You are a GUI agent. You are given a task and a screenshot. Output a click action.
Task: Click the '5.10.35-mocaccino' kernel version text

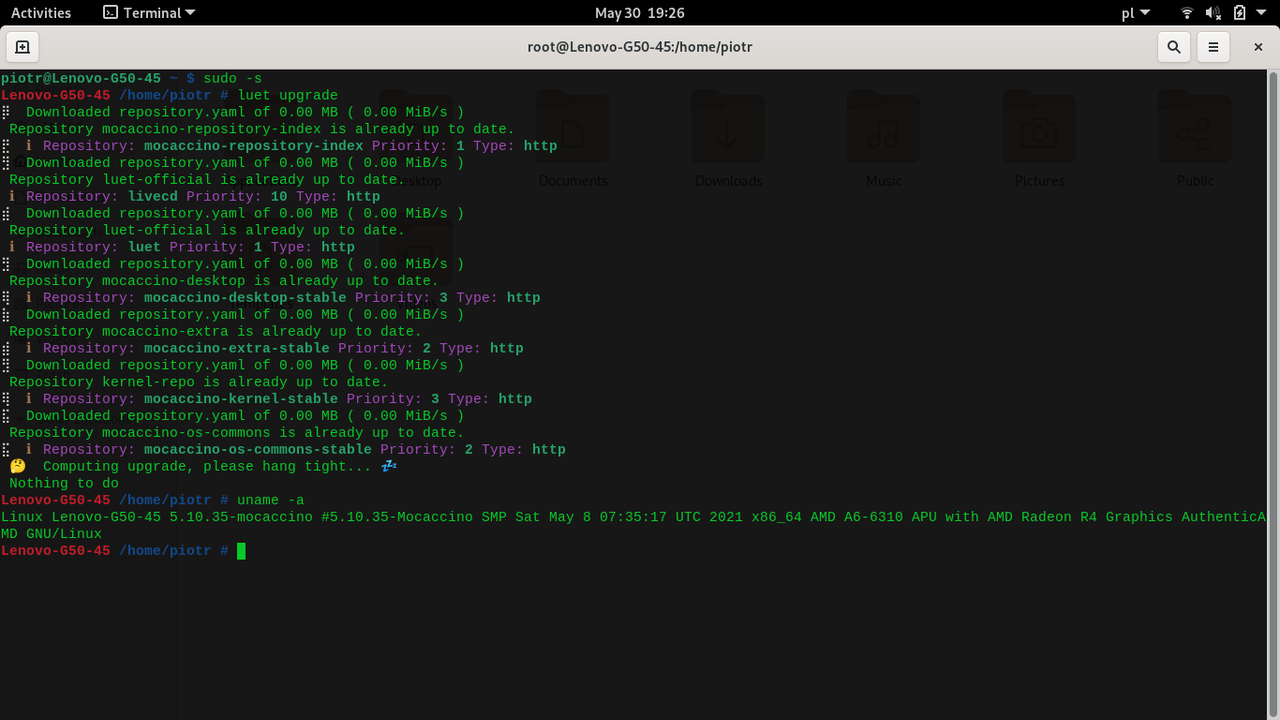240,517
